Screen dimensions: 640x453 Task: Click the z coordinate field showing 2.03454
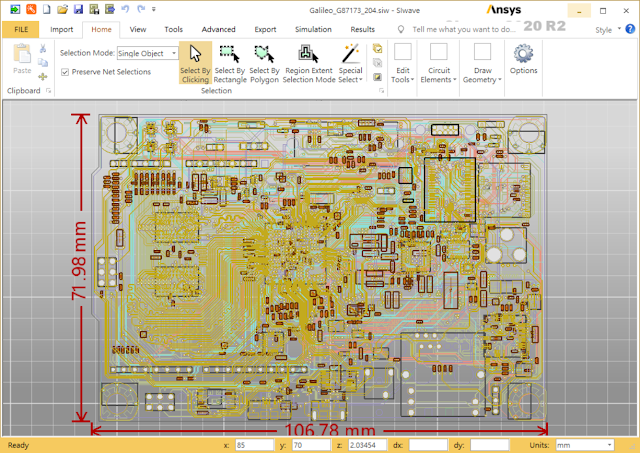(x=367, y=445)
